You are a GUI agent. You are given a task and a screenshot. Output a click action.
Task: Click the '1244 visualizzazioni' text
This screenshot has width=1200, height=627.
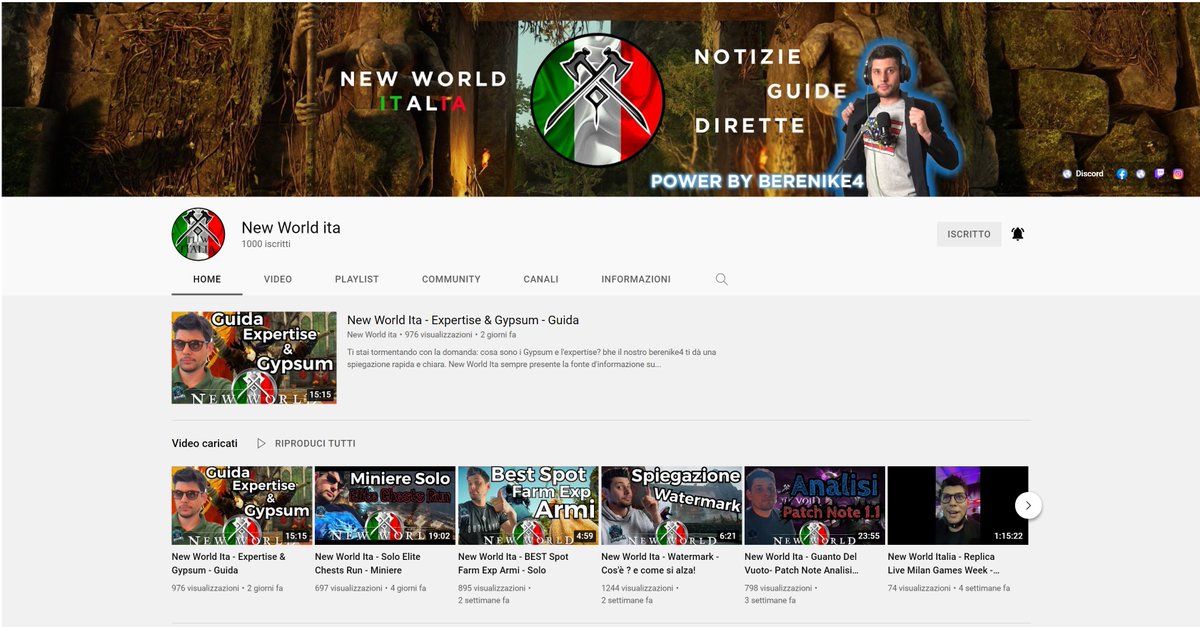(x=637, y=588)
